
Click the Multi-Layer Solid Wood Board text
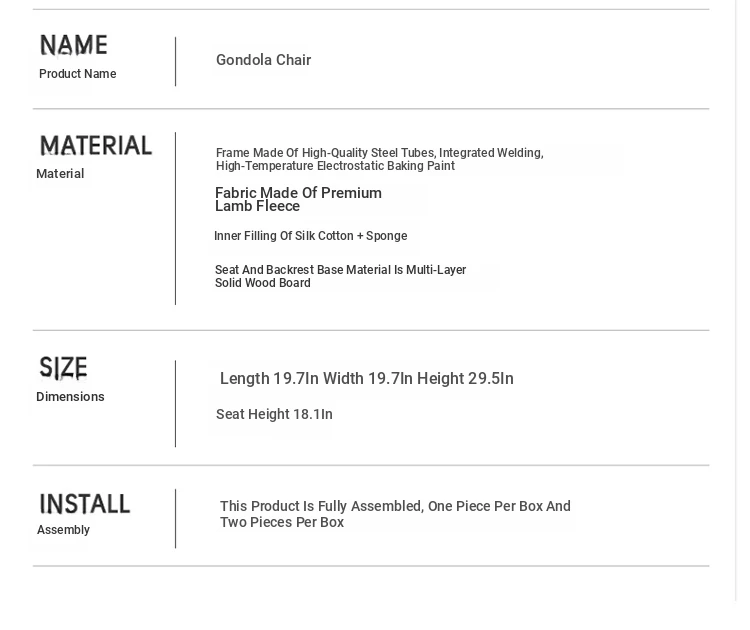click(340, 277)
